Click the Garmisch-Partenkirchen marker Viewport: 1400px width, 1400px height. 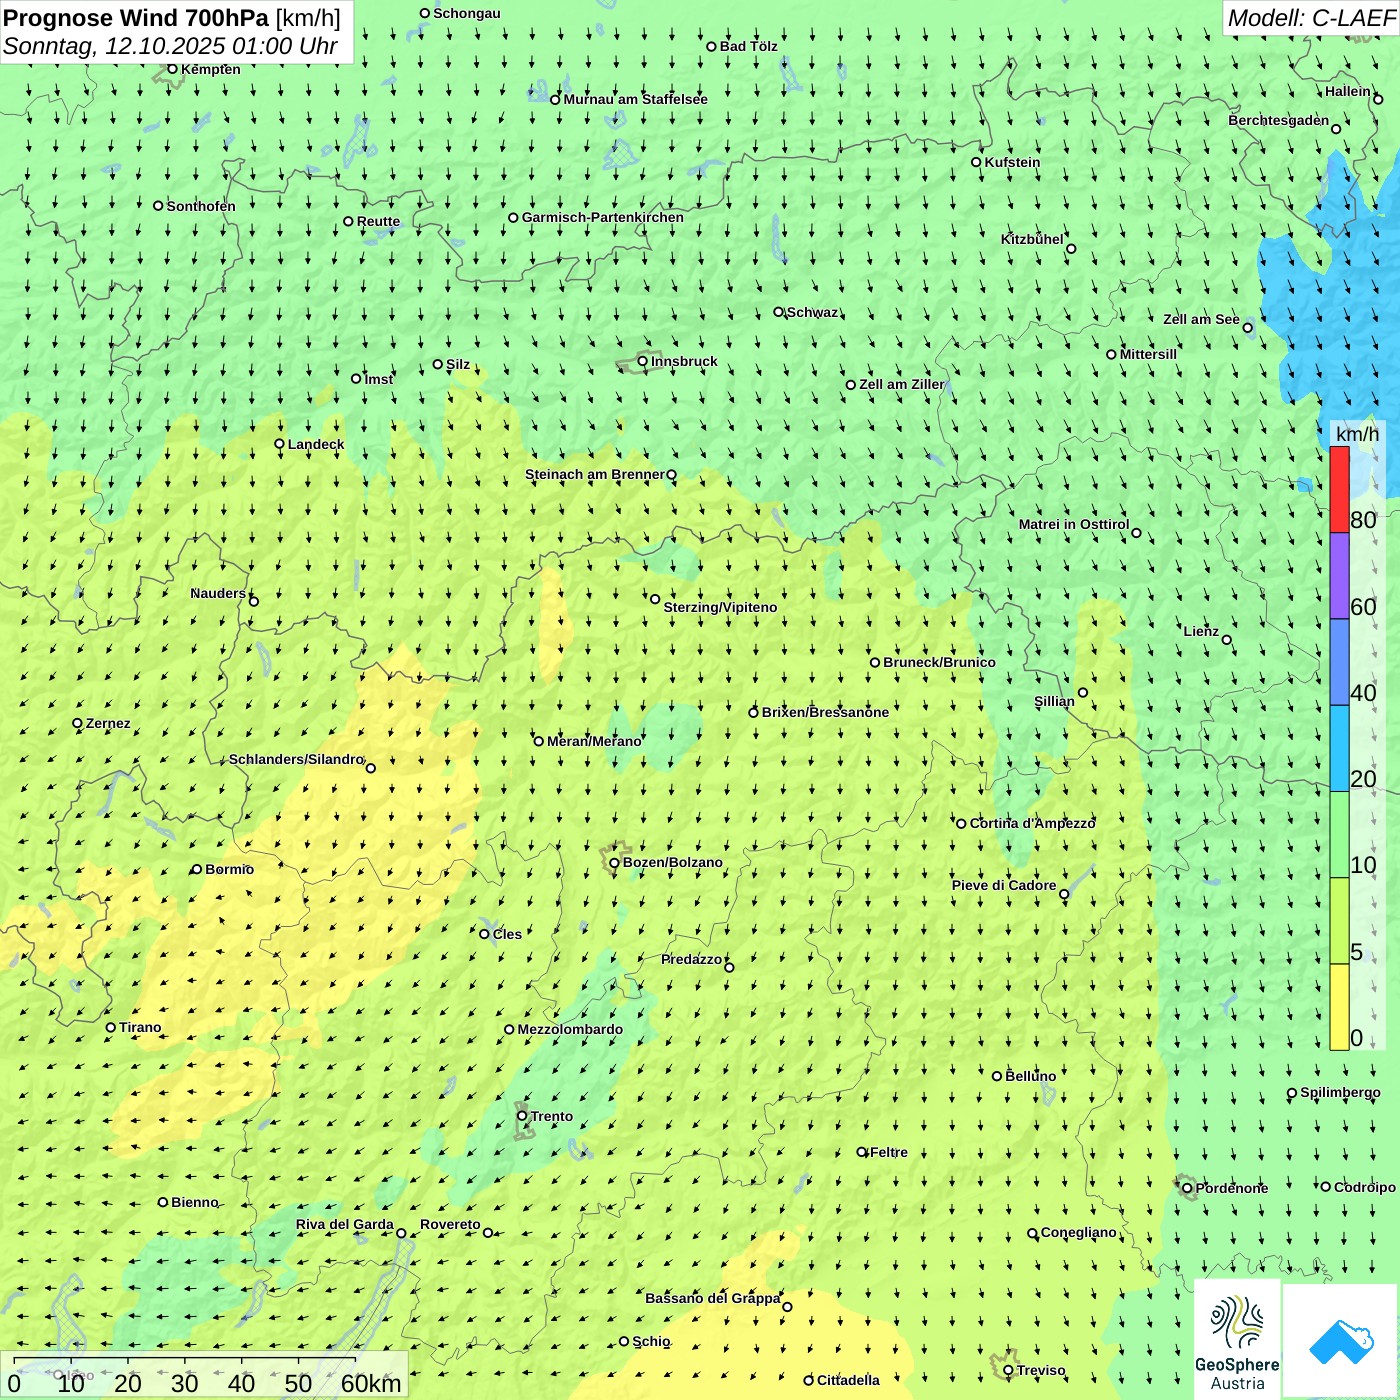(513, 217)
